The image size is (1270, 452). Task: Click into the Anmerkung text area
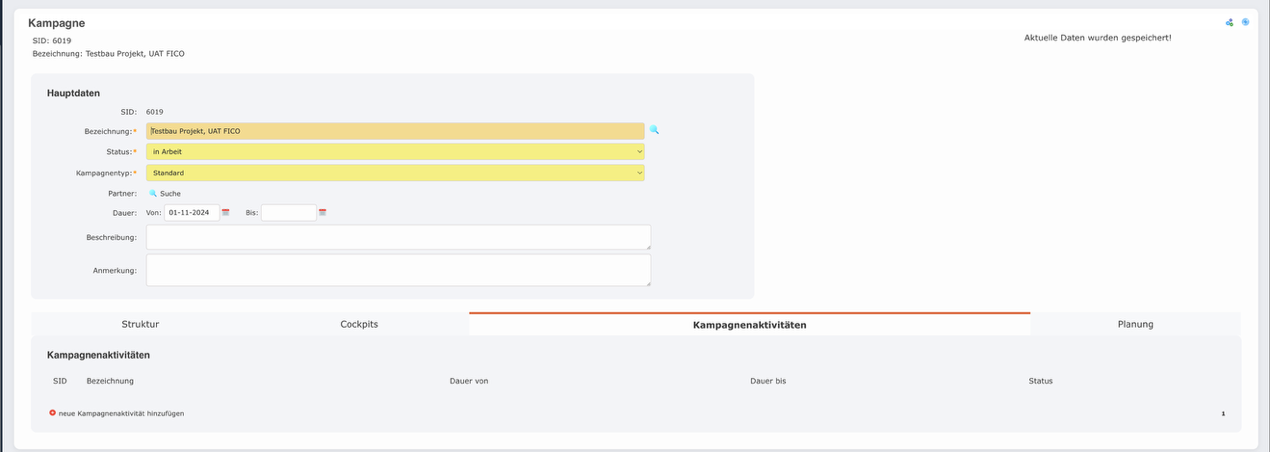(x=398, y=270)
